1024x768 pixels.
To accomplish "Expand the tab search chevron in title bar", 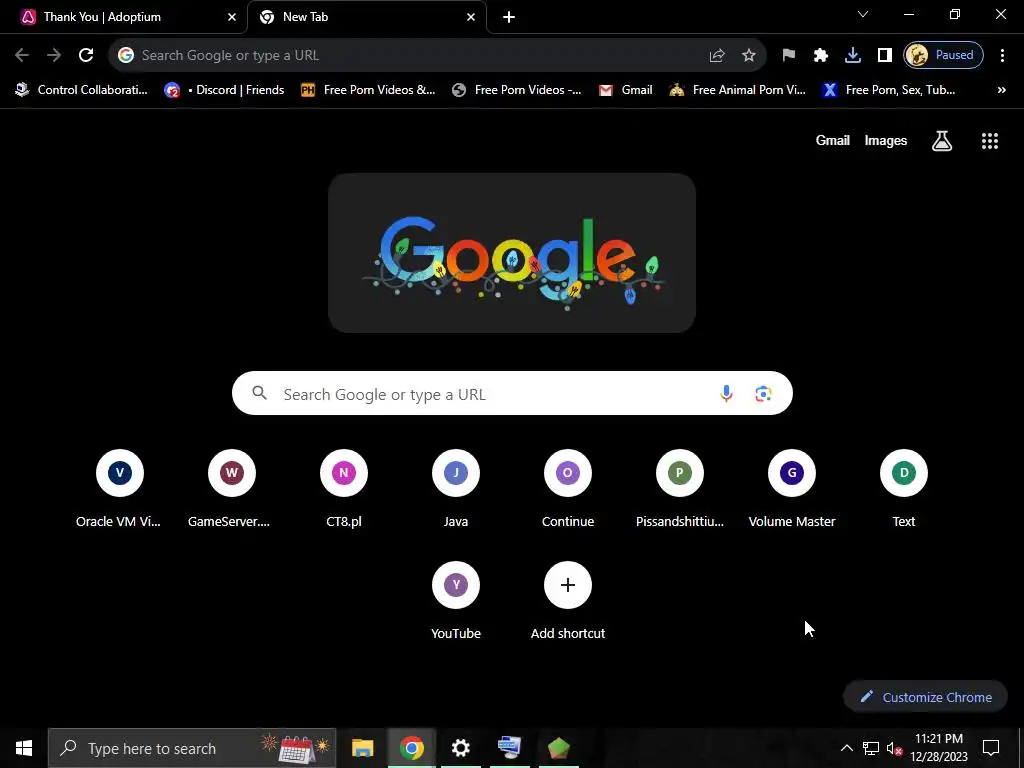I will (x=863, y=14).
